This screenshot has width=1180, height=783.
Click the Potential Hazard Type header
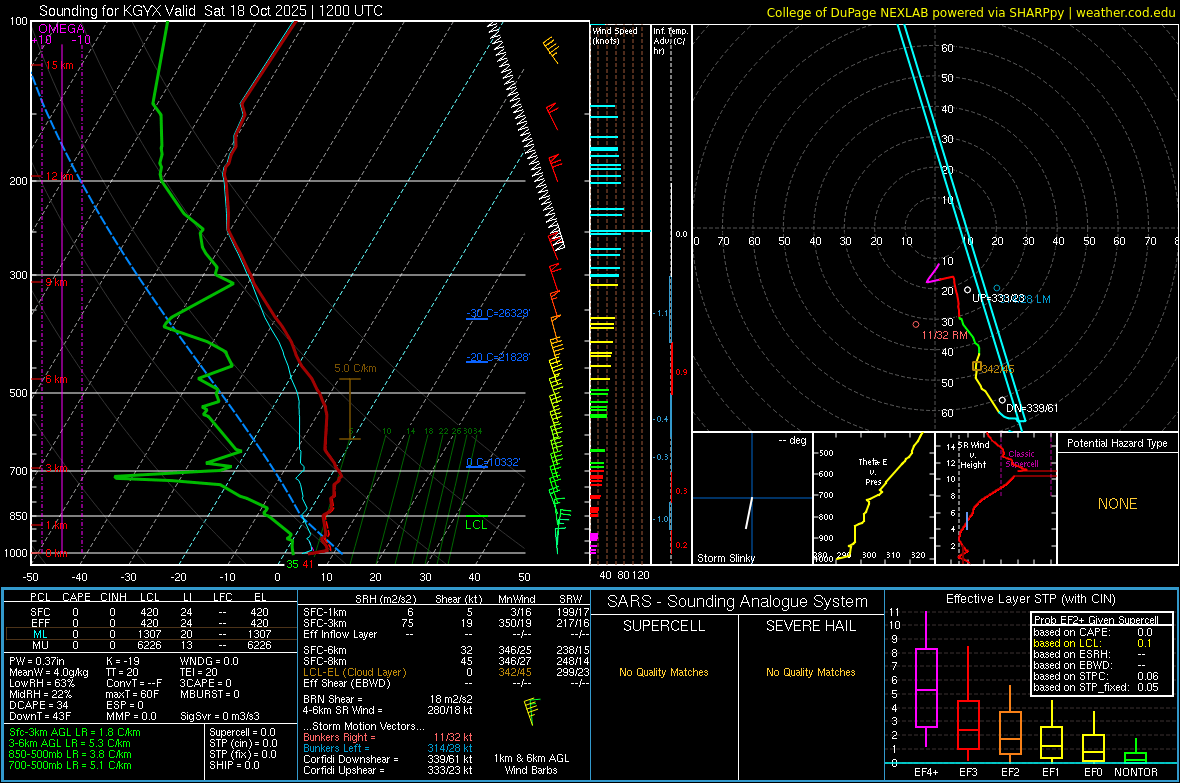[1117, 443]
